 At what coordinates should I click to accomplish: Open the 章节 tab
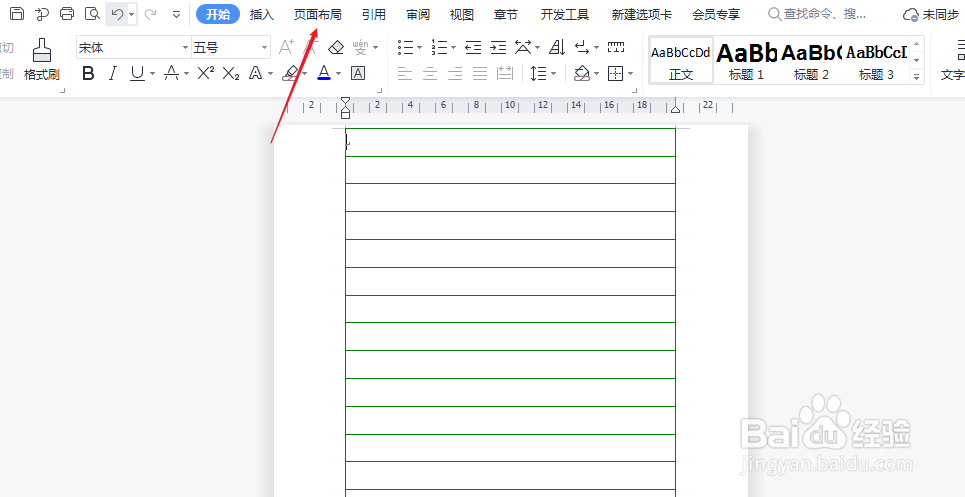point(506,15)
